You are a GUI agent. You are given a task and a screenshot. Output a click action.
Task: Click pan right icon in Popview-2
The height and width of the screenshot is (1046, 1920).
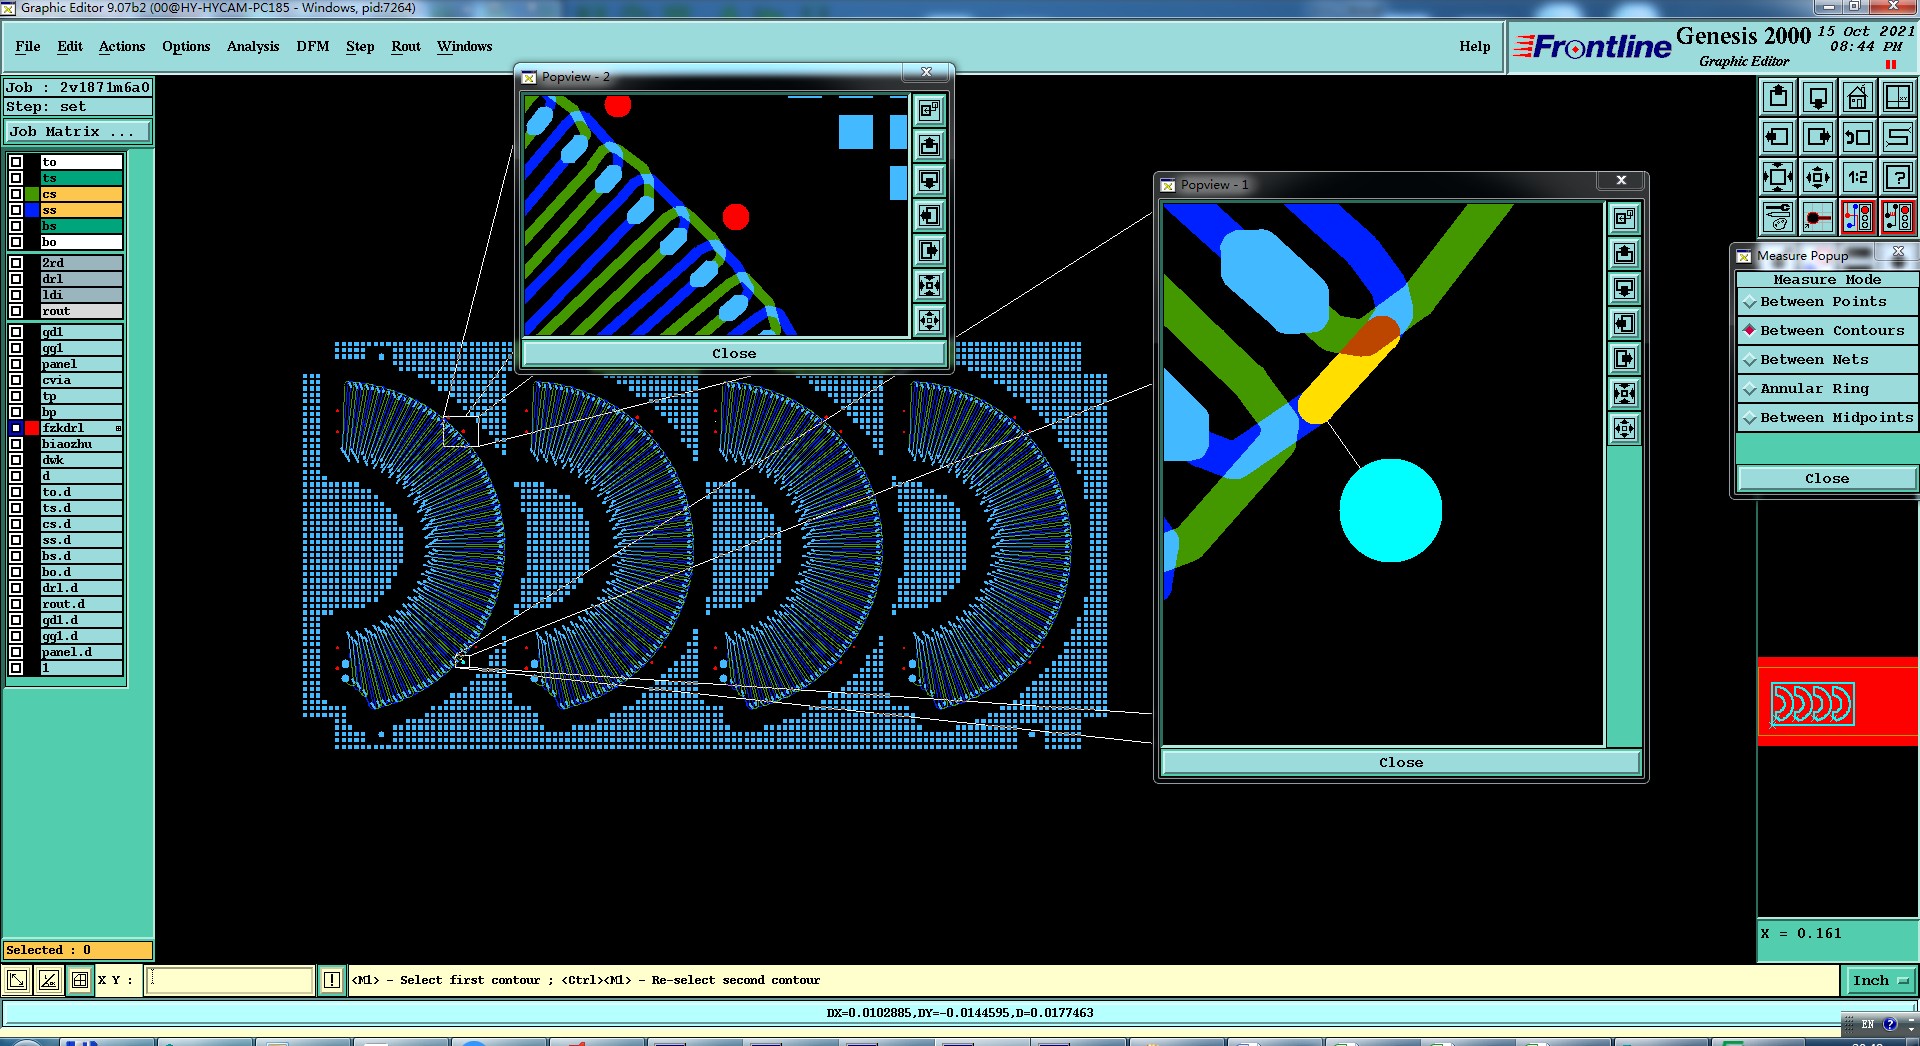tap(929, 251)
